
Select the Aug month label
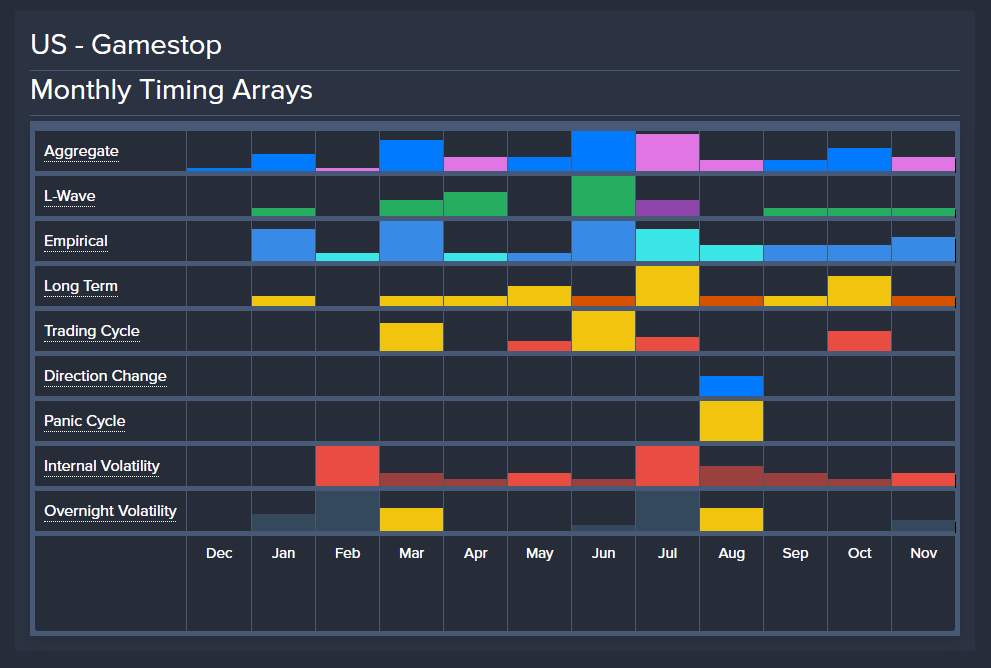(731, 553)
